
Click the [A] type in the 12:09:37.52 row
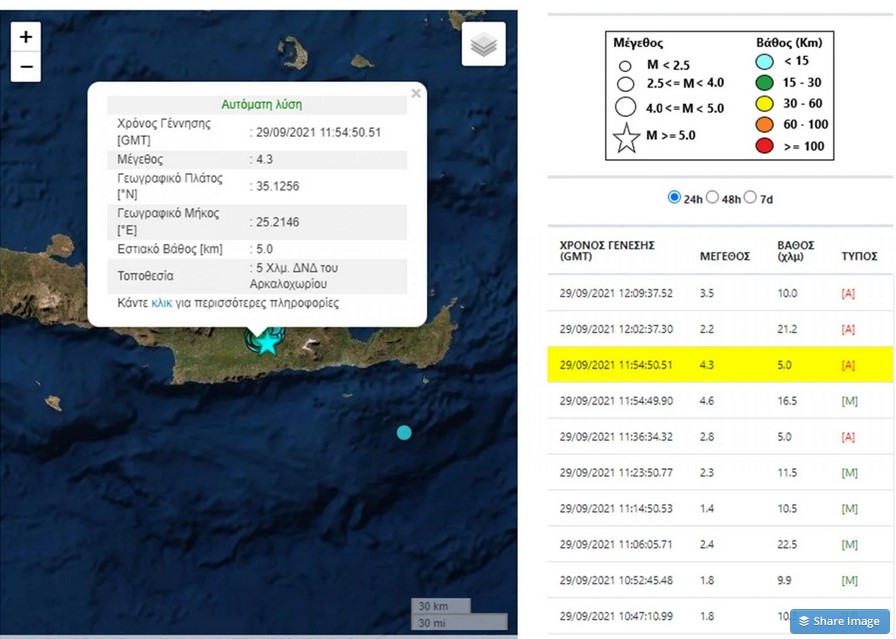point(848,293)
